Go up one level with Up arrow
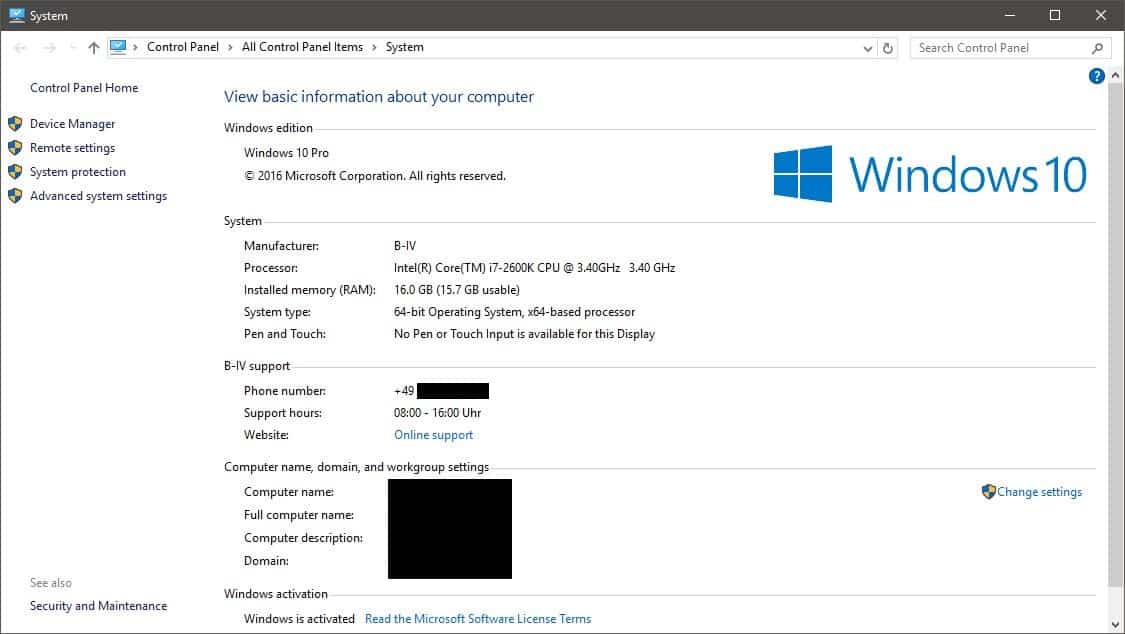The width and height of the screenshot is (1125, 634). tap(93, 48)
